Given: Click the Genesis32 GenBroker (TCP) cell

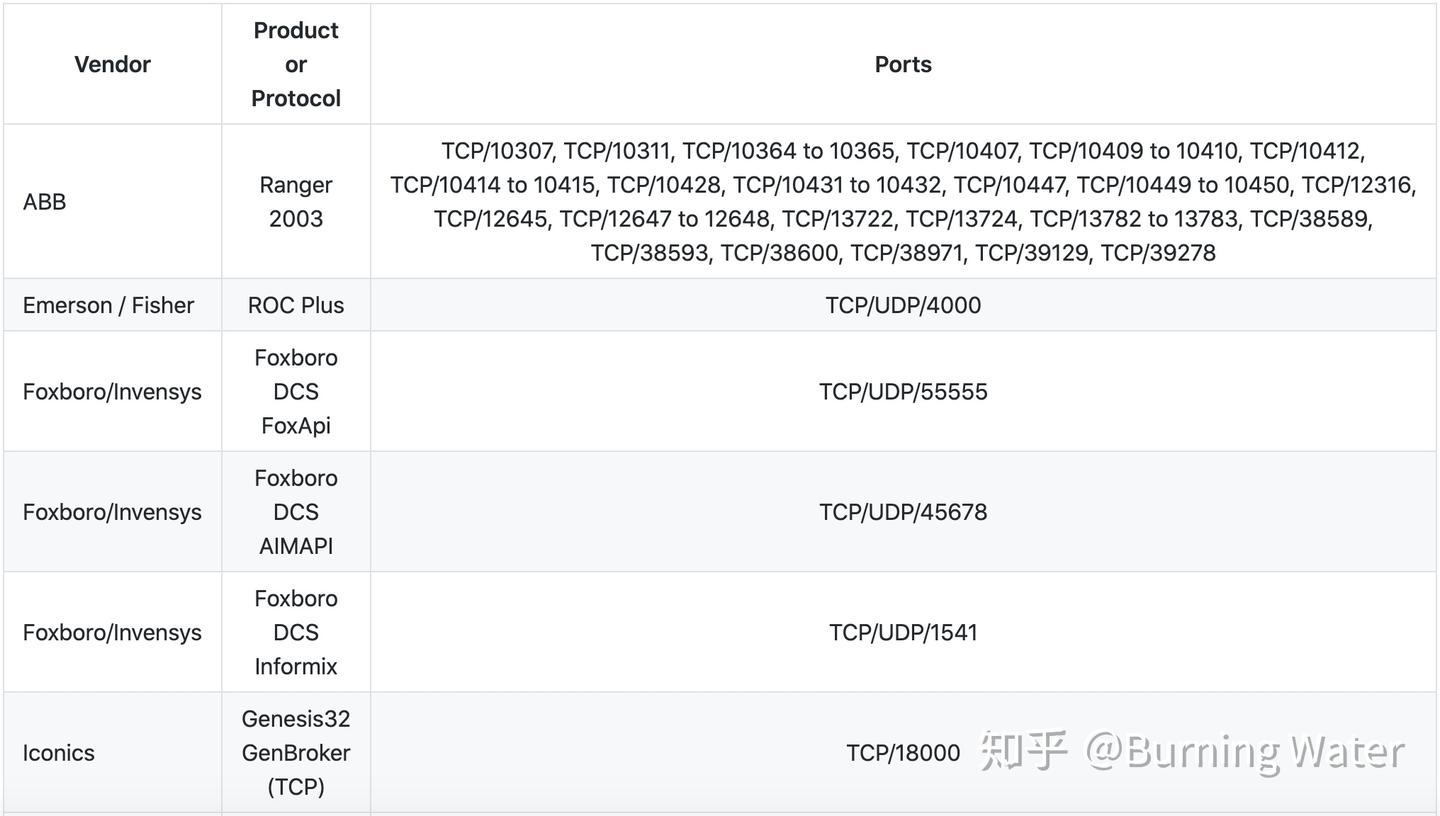Looking at the screenshot, I should 296,752.
